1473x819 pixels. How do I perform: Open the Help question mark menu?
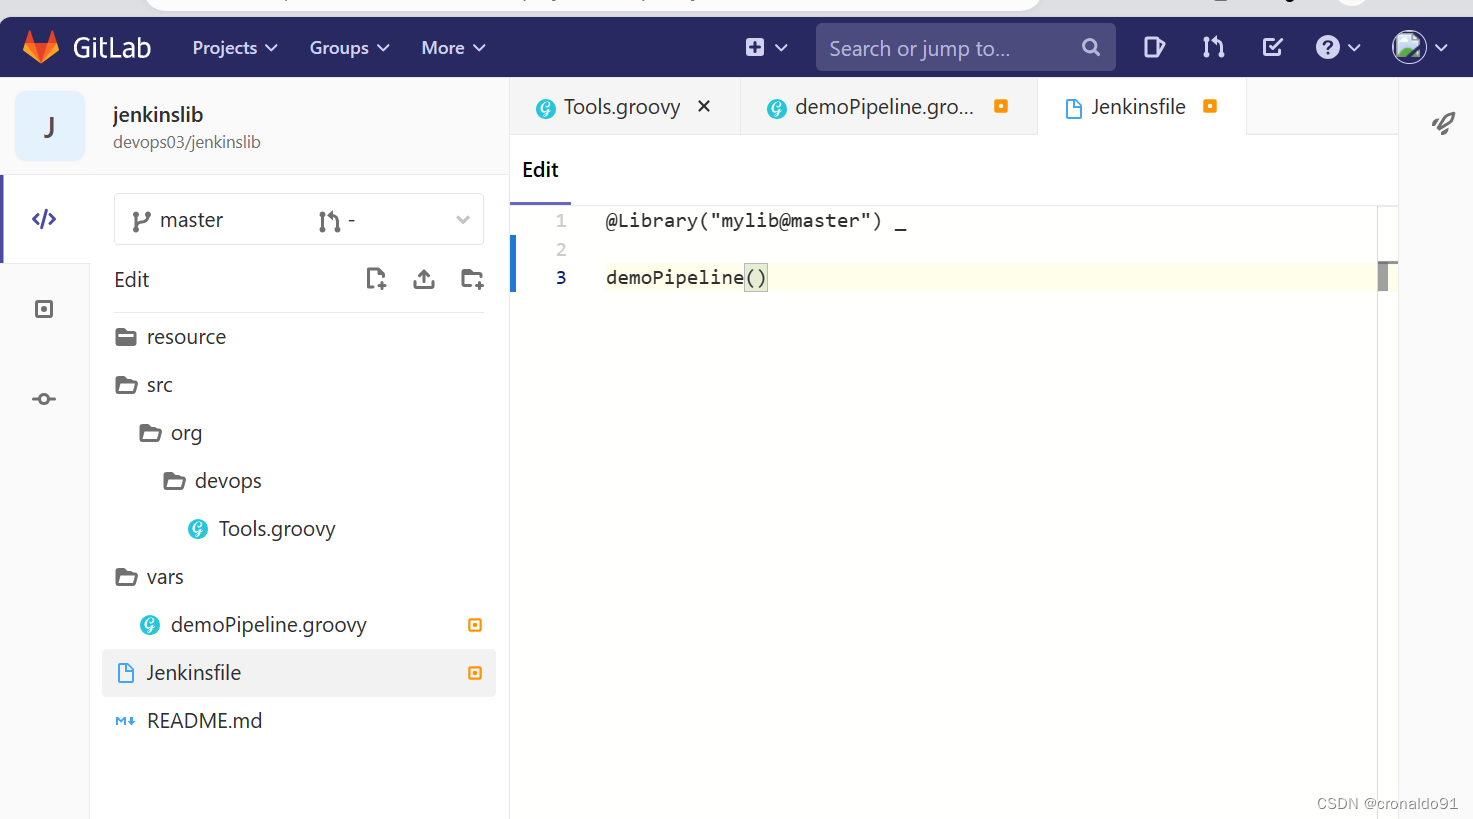click(x=1338, y=47)
